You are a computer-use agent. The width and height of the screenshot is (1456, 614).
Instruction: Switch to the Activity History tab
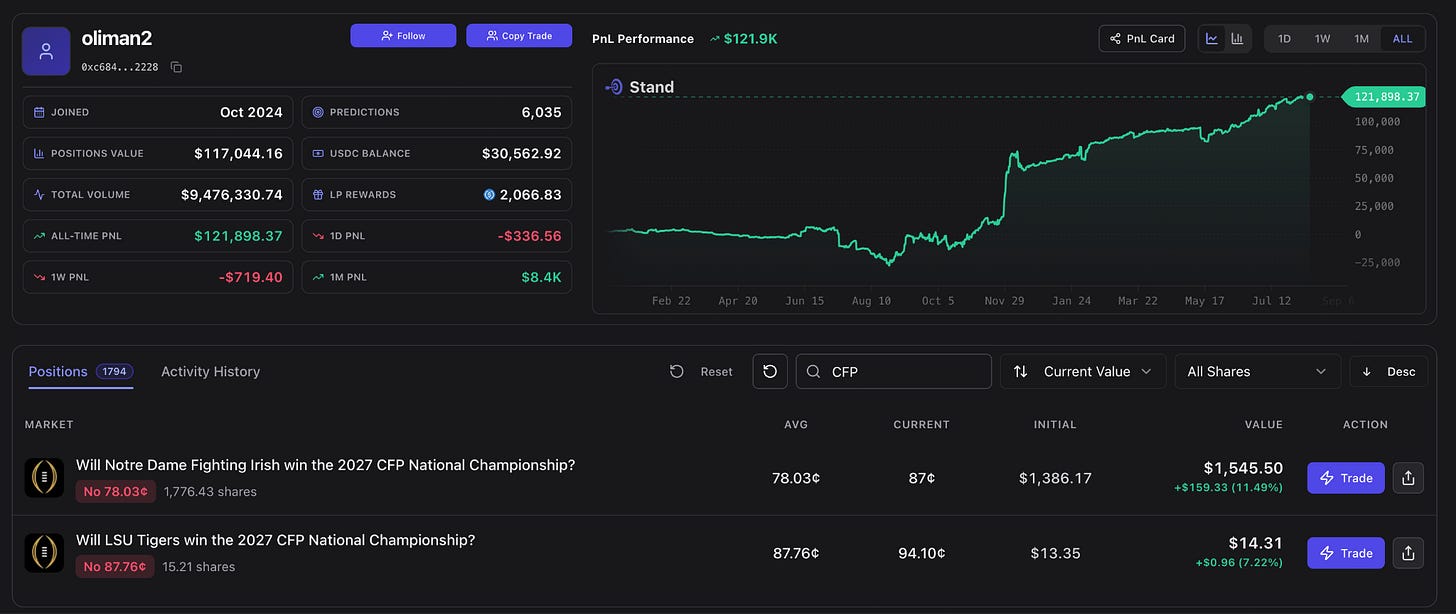tap(210, 371)
